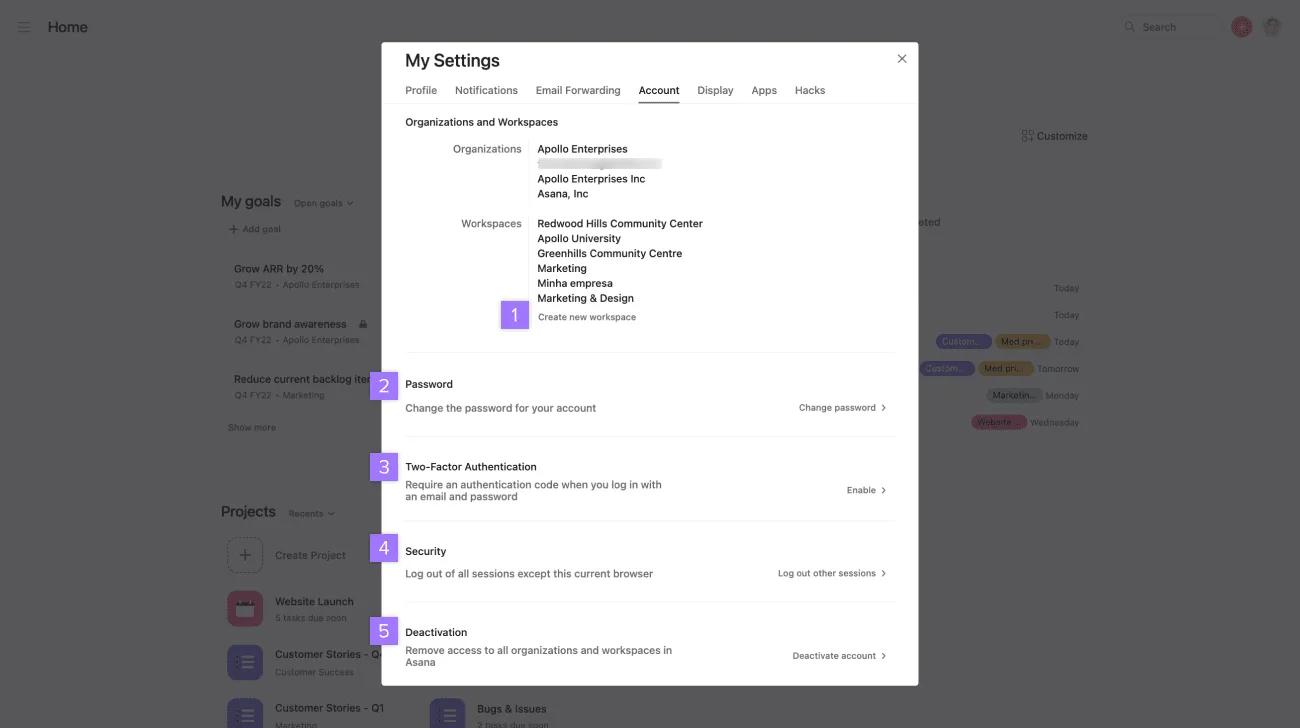Click Deactivate account button

[x=839, y=656]
